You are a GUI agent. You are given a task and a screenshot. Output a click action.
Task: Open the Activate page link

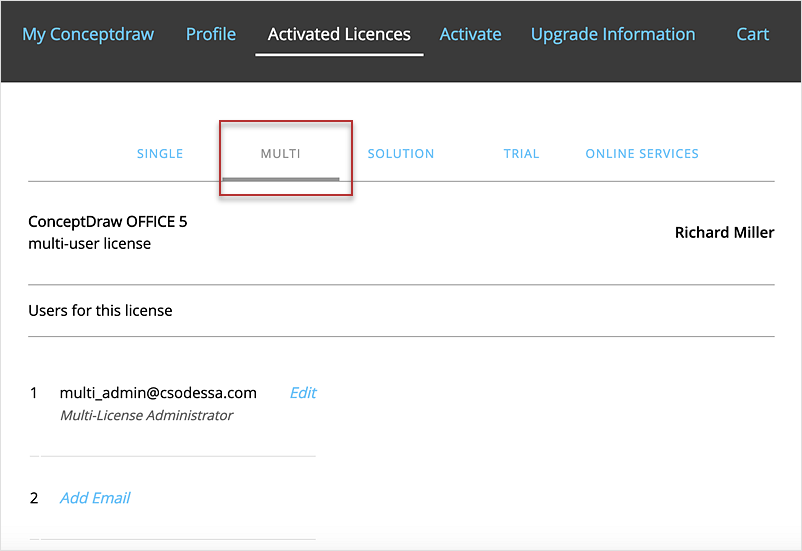pyautogui.click(x=471, y=34)
